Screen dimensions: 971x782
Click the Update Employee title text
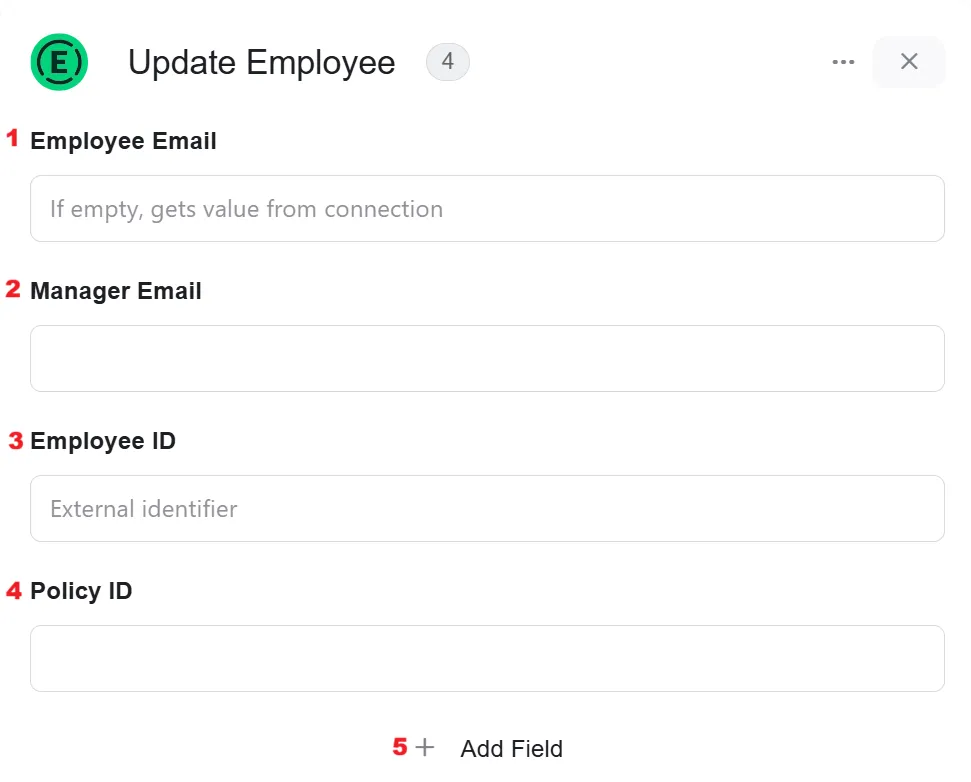[x=261, y=63]
